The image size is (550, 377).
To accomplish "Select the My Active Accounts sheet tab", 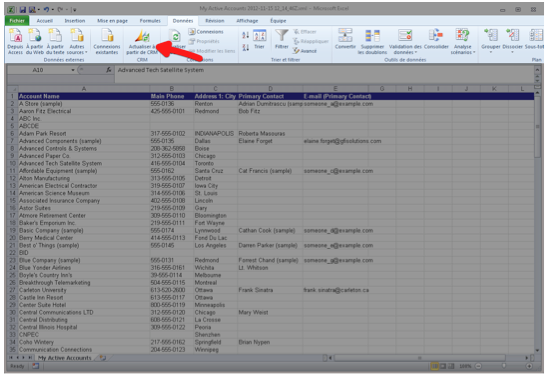I will coord(65,358).
